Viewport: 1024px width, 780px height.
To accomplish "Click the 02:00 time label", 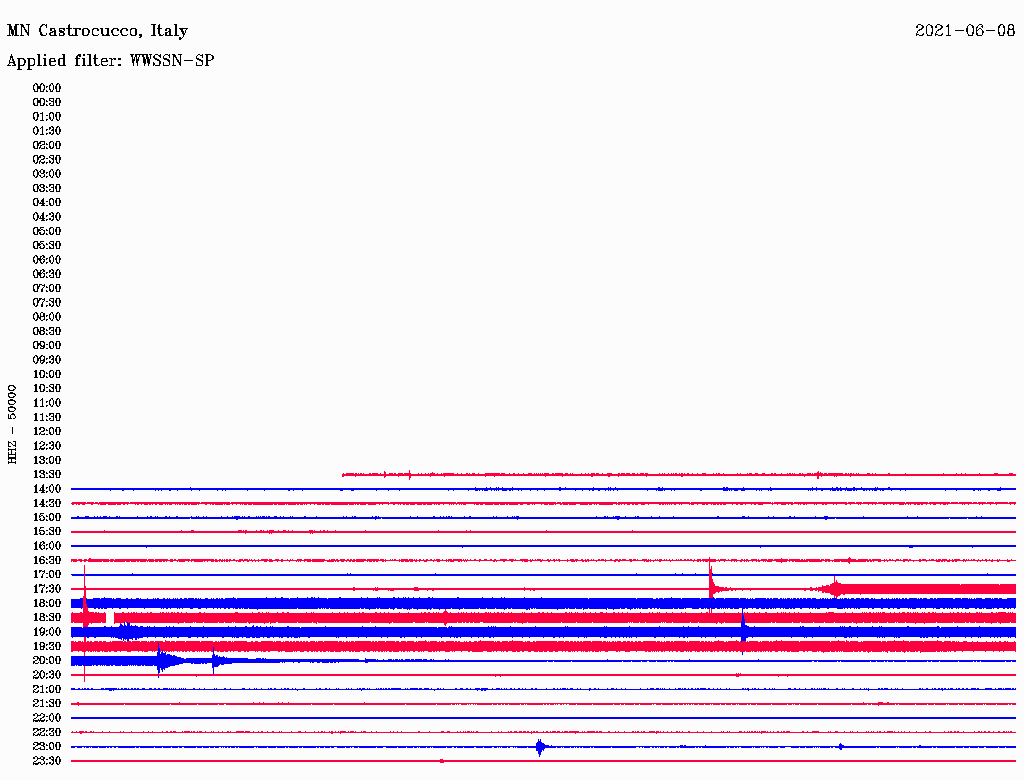I will 47,145.
